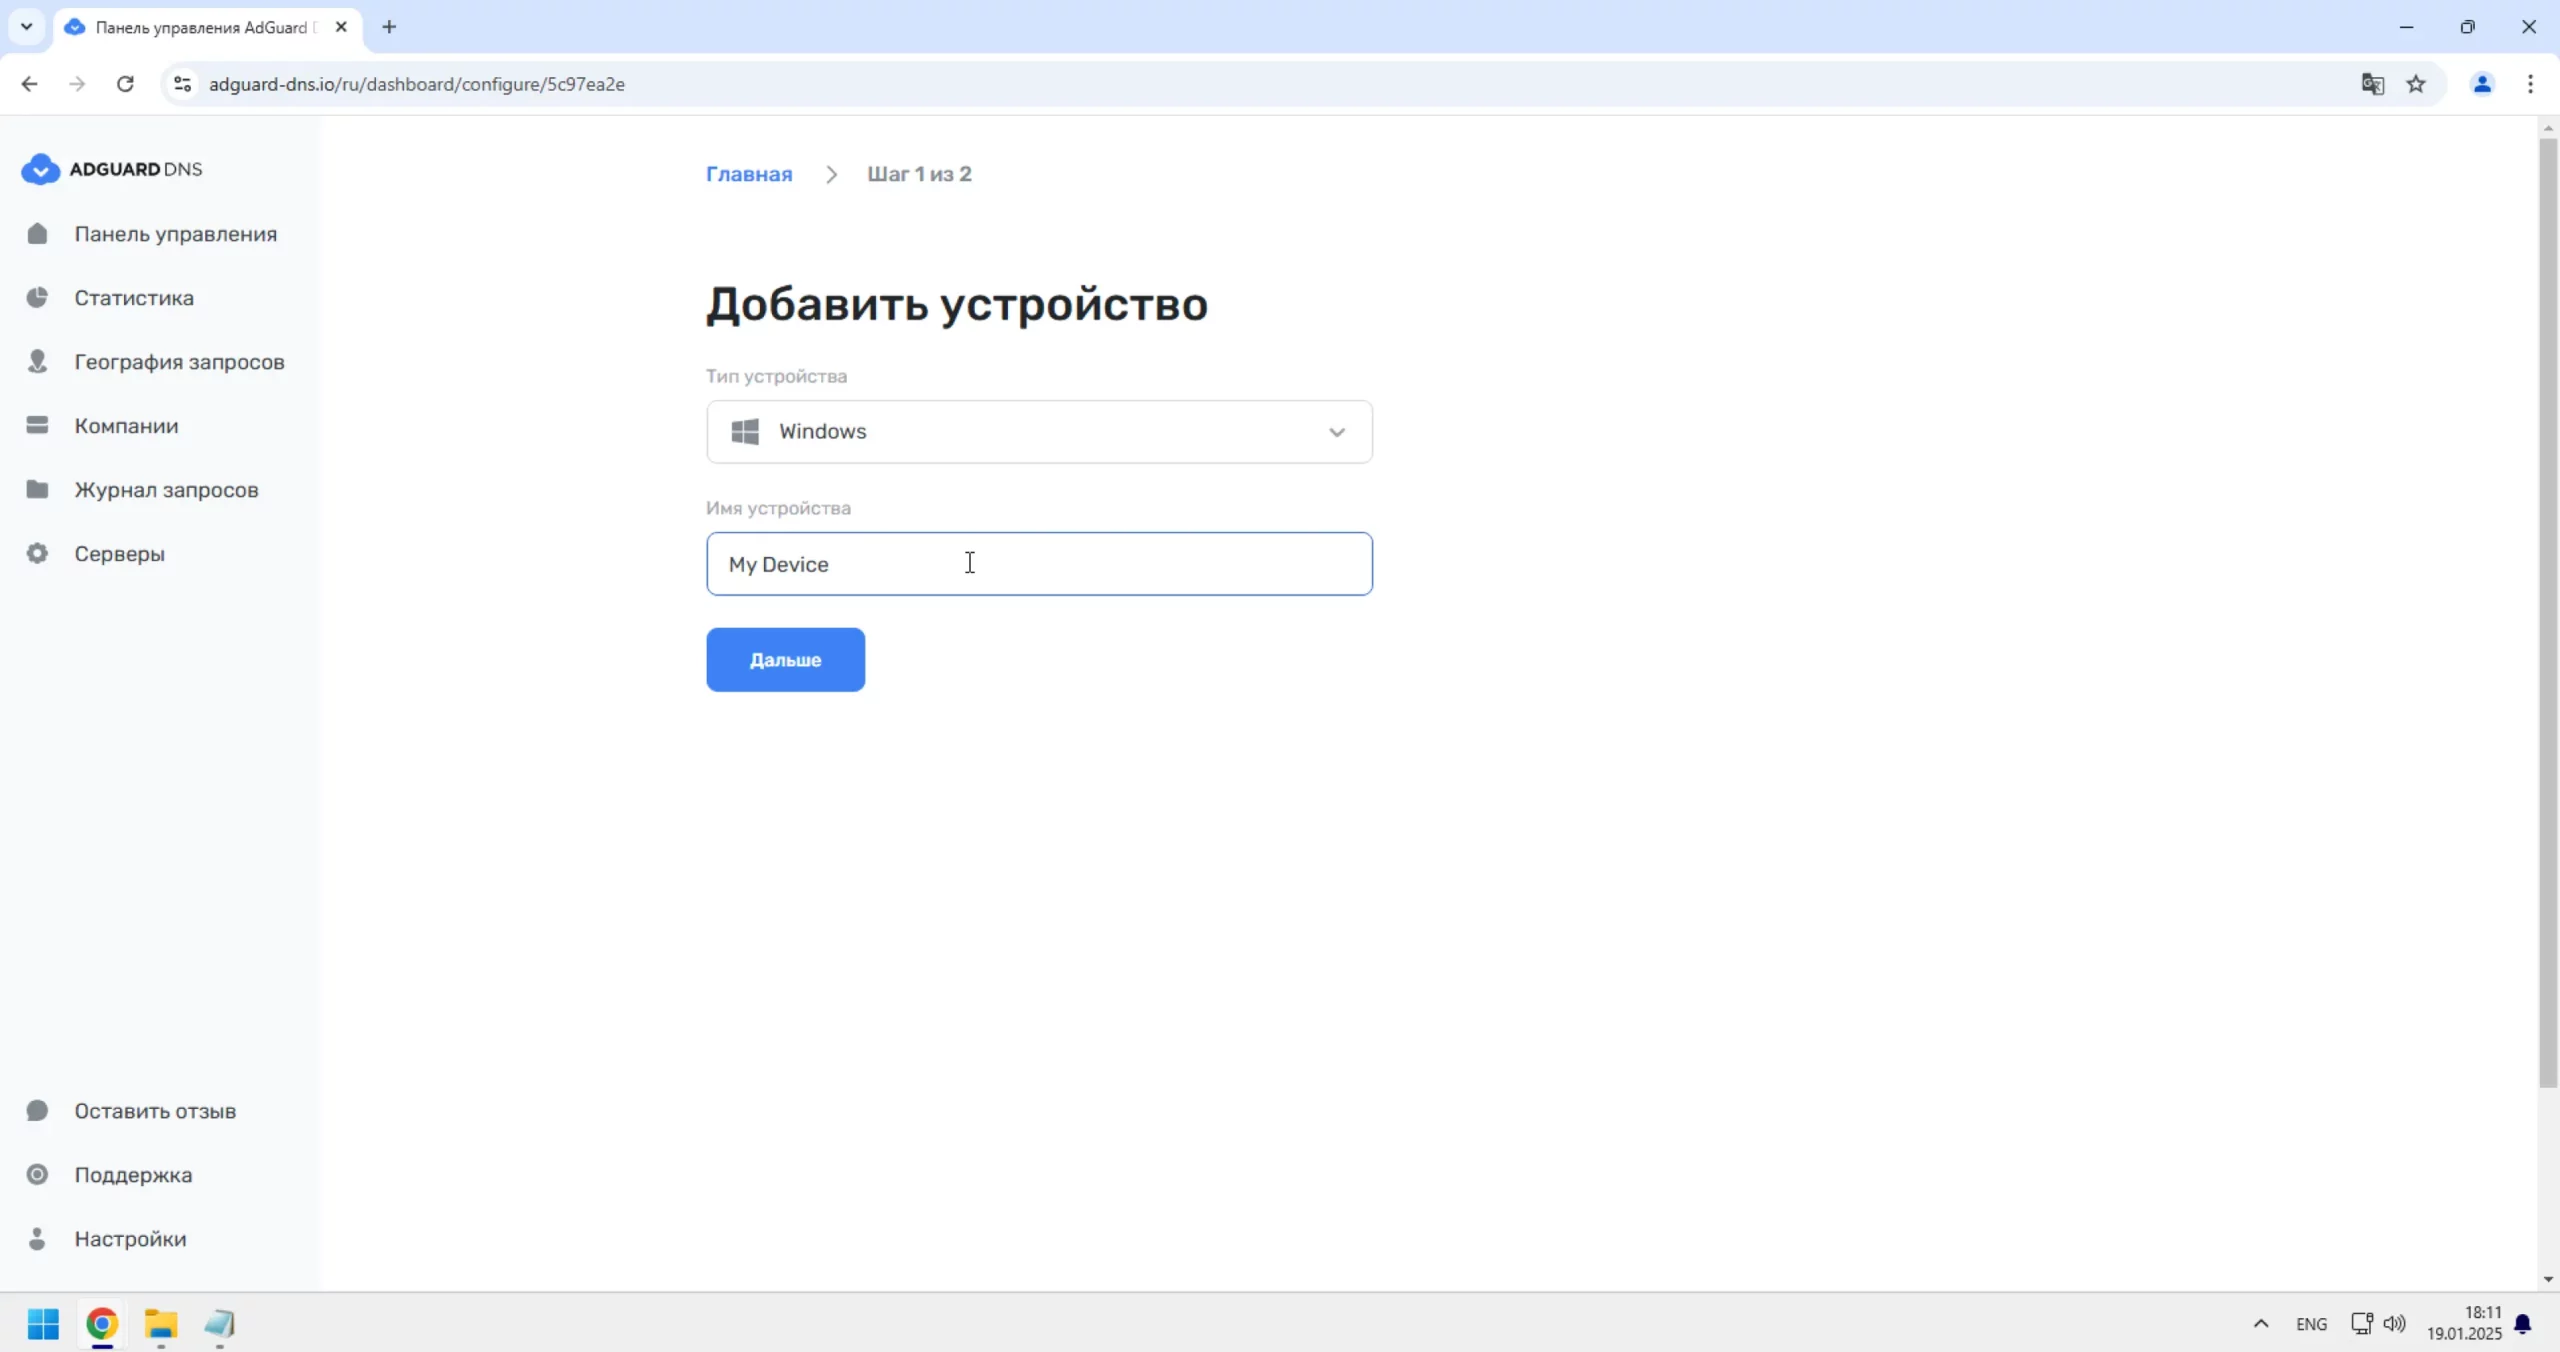Viewport: 2560px width, 1352px height.
Task: Click the Компании sidebar icon
Action: 37,426
